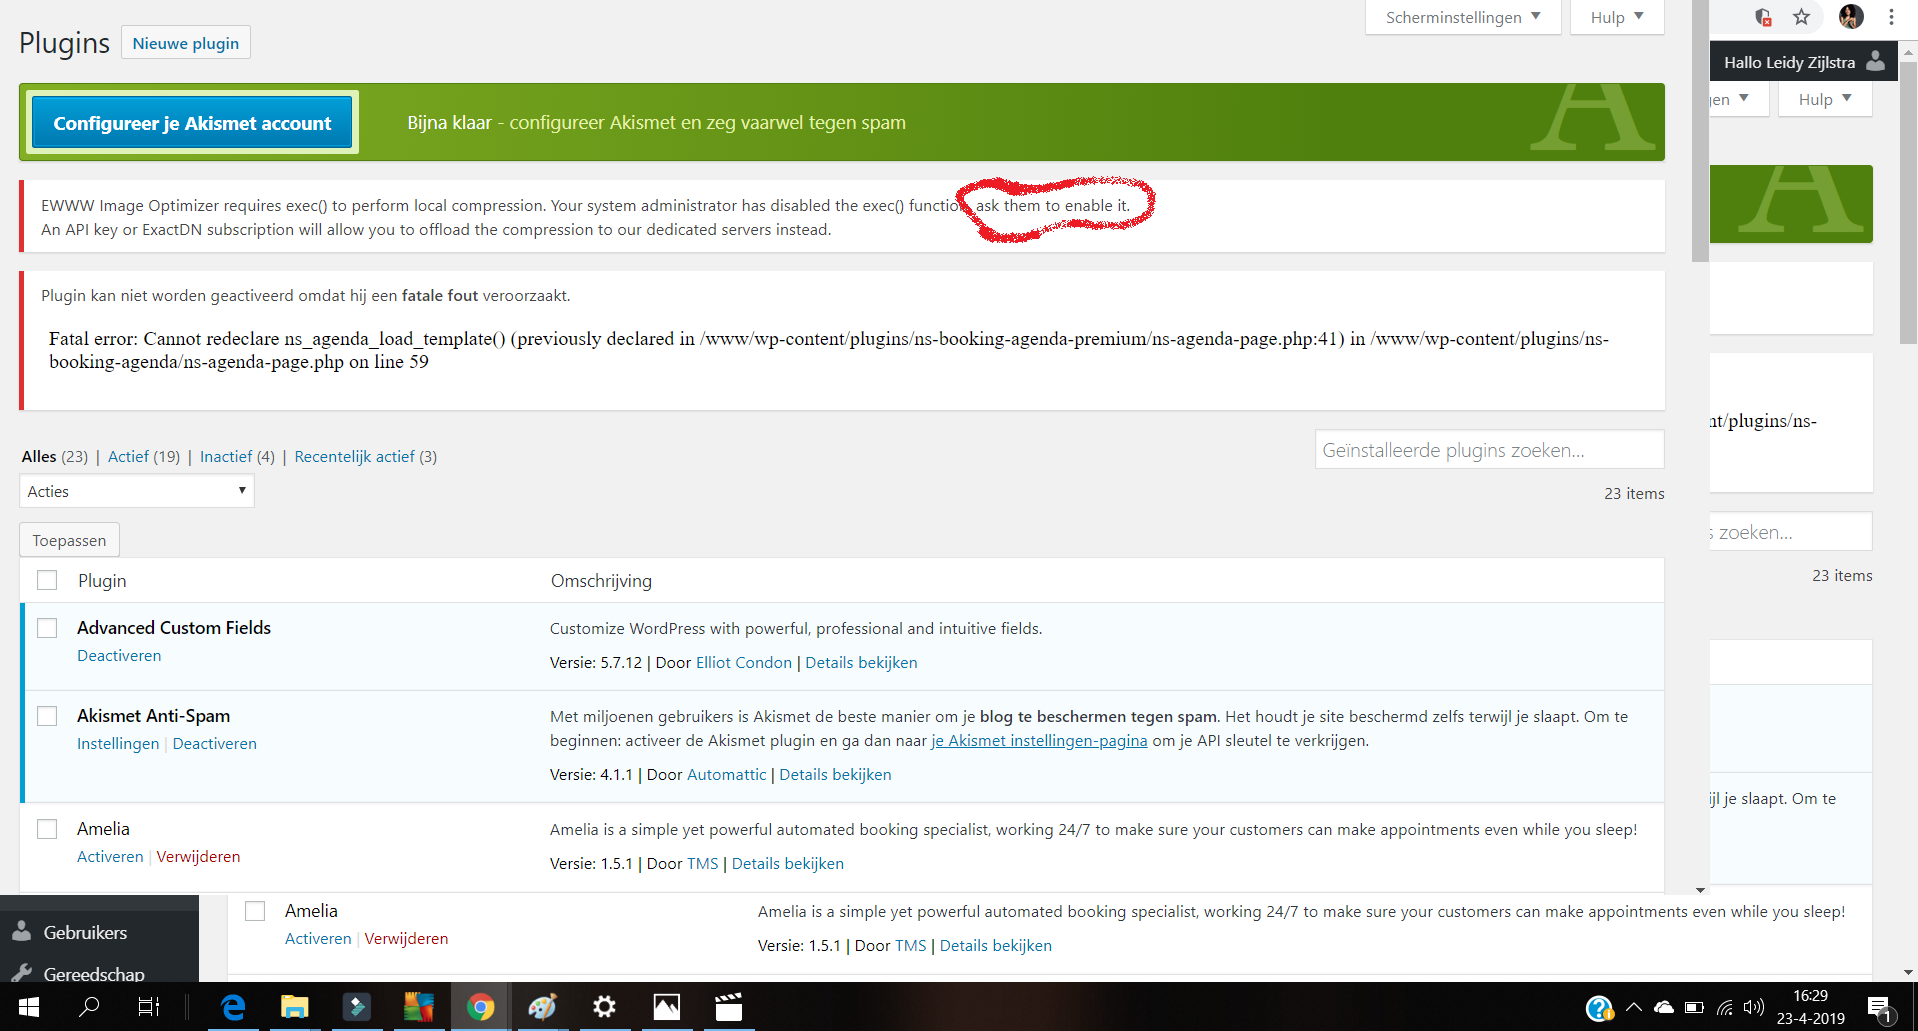The width and height of the screenshot is (1918, 1031).
Task: Activate the Amelia plugin
Action: point(110,857)
